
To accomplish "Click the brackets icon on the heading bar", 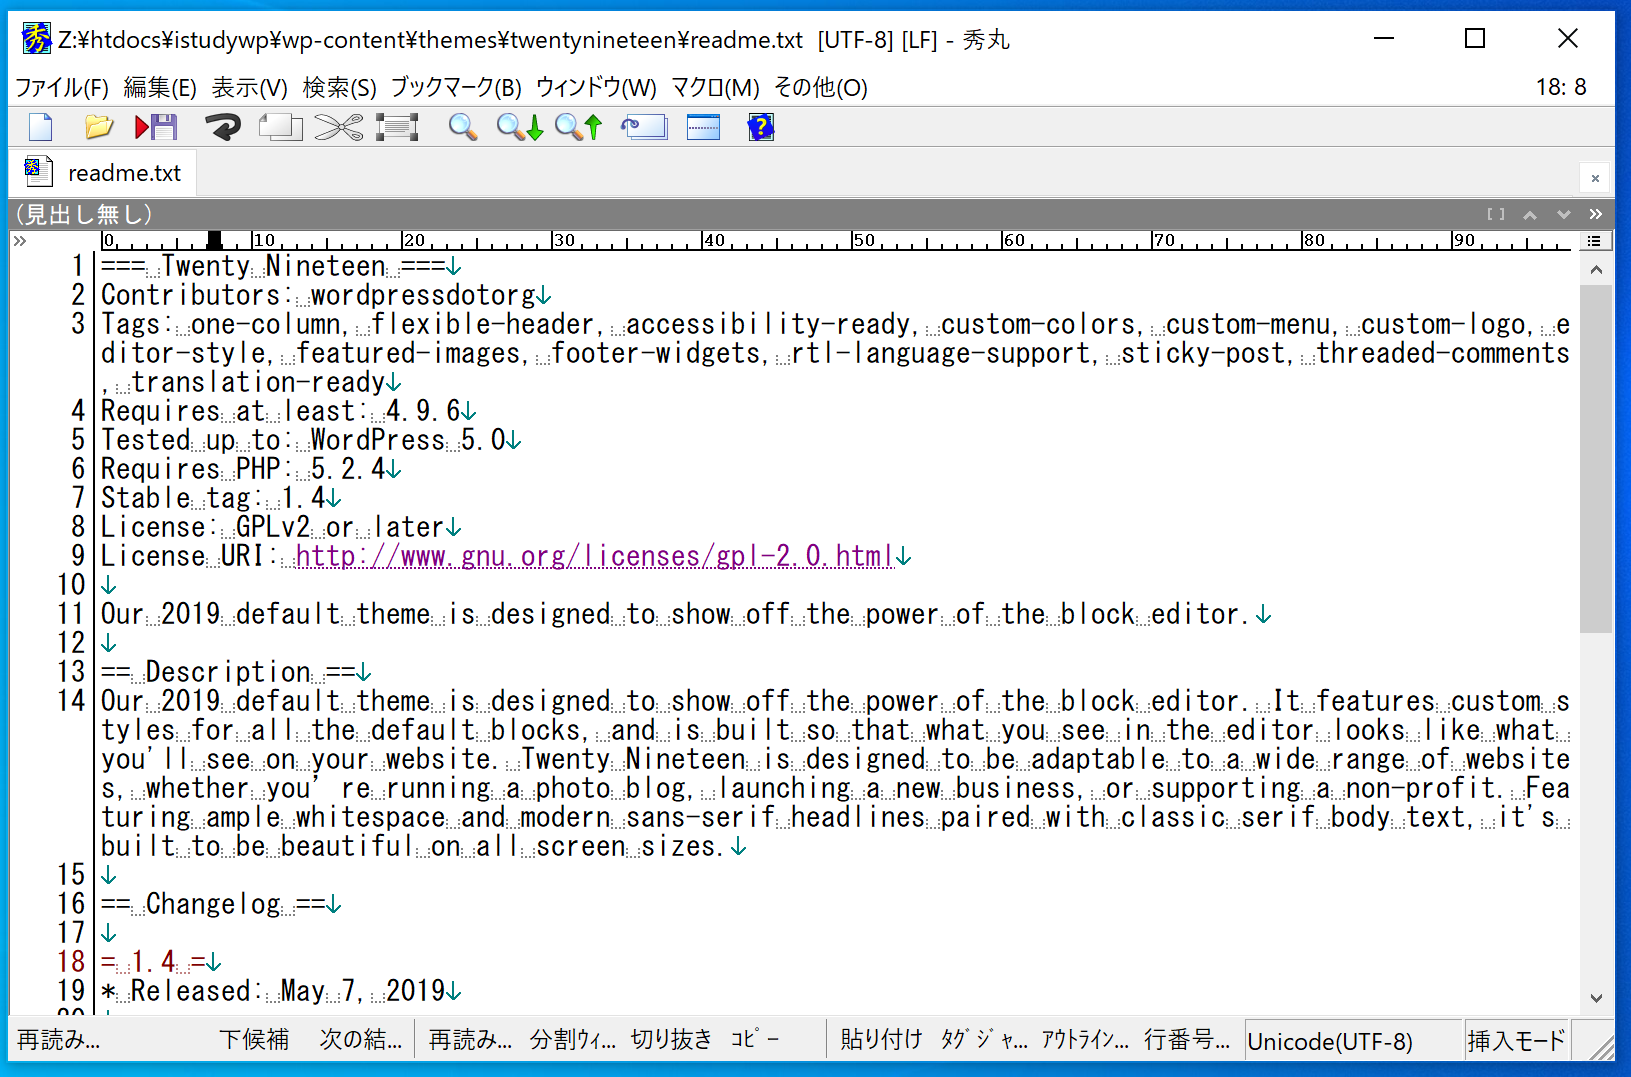I will [x=1496, y=214].
